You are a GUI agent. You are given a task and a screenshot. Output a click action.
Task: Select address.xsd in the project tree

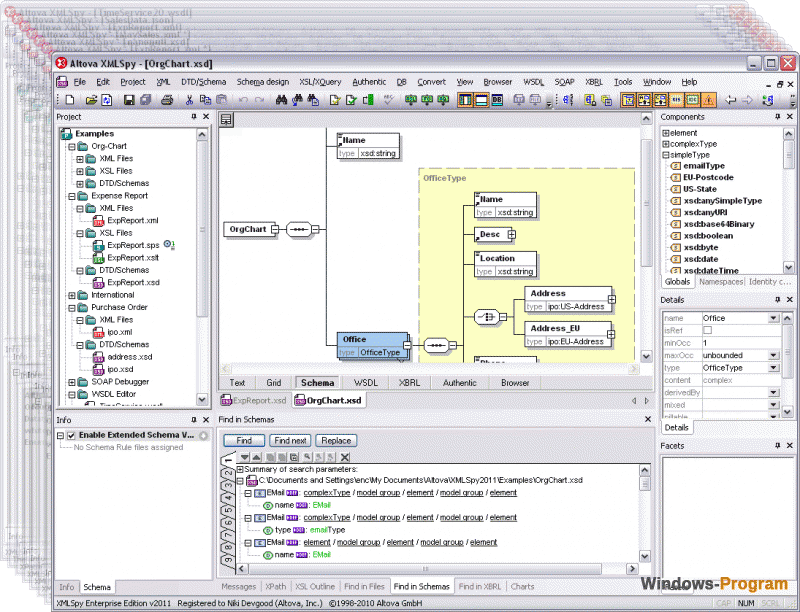[x=130, y=357]
